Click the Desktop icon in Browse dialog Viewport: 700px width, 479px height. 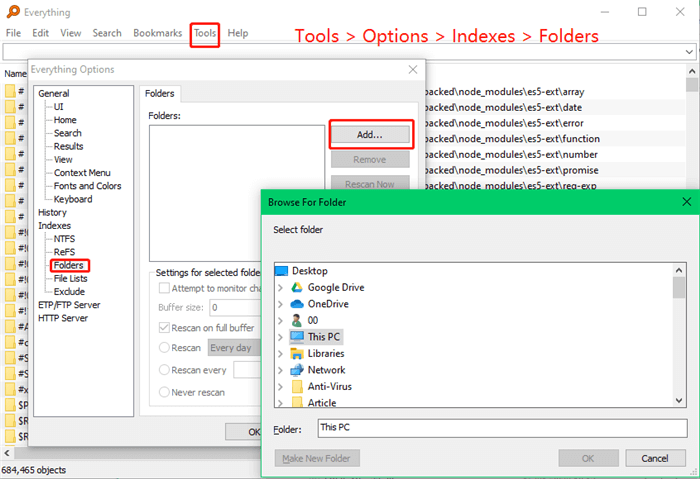(x=282, y=271)
